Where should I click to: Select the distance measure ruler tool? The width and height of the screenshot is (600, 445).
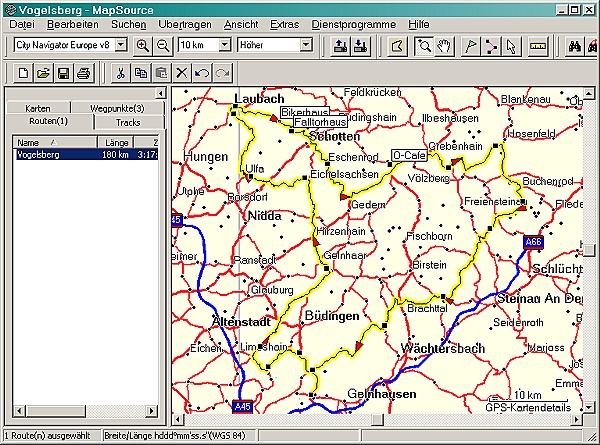539,45
